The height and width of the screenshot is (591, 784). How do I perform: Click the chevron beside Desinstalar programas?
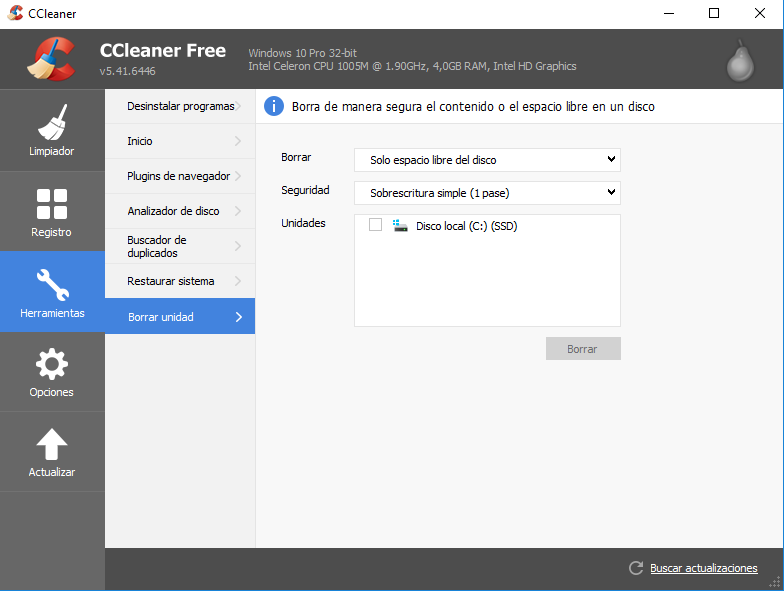pos(238,106)
